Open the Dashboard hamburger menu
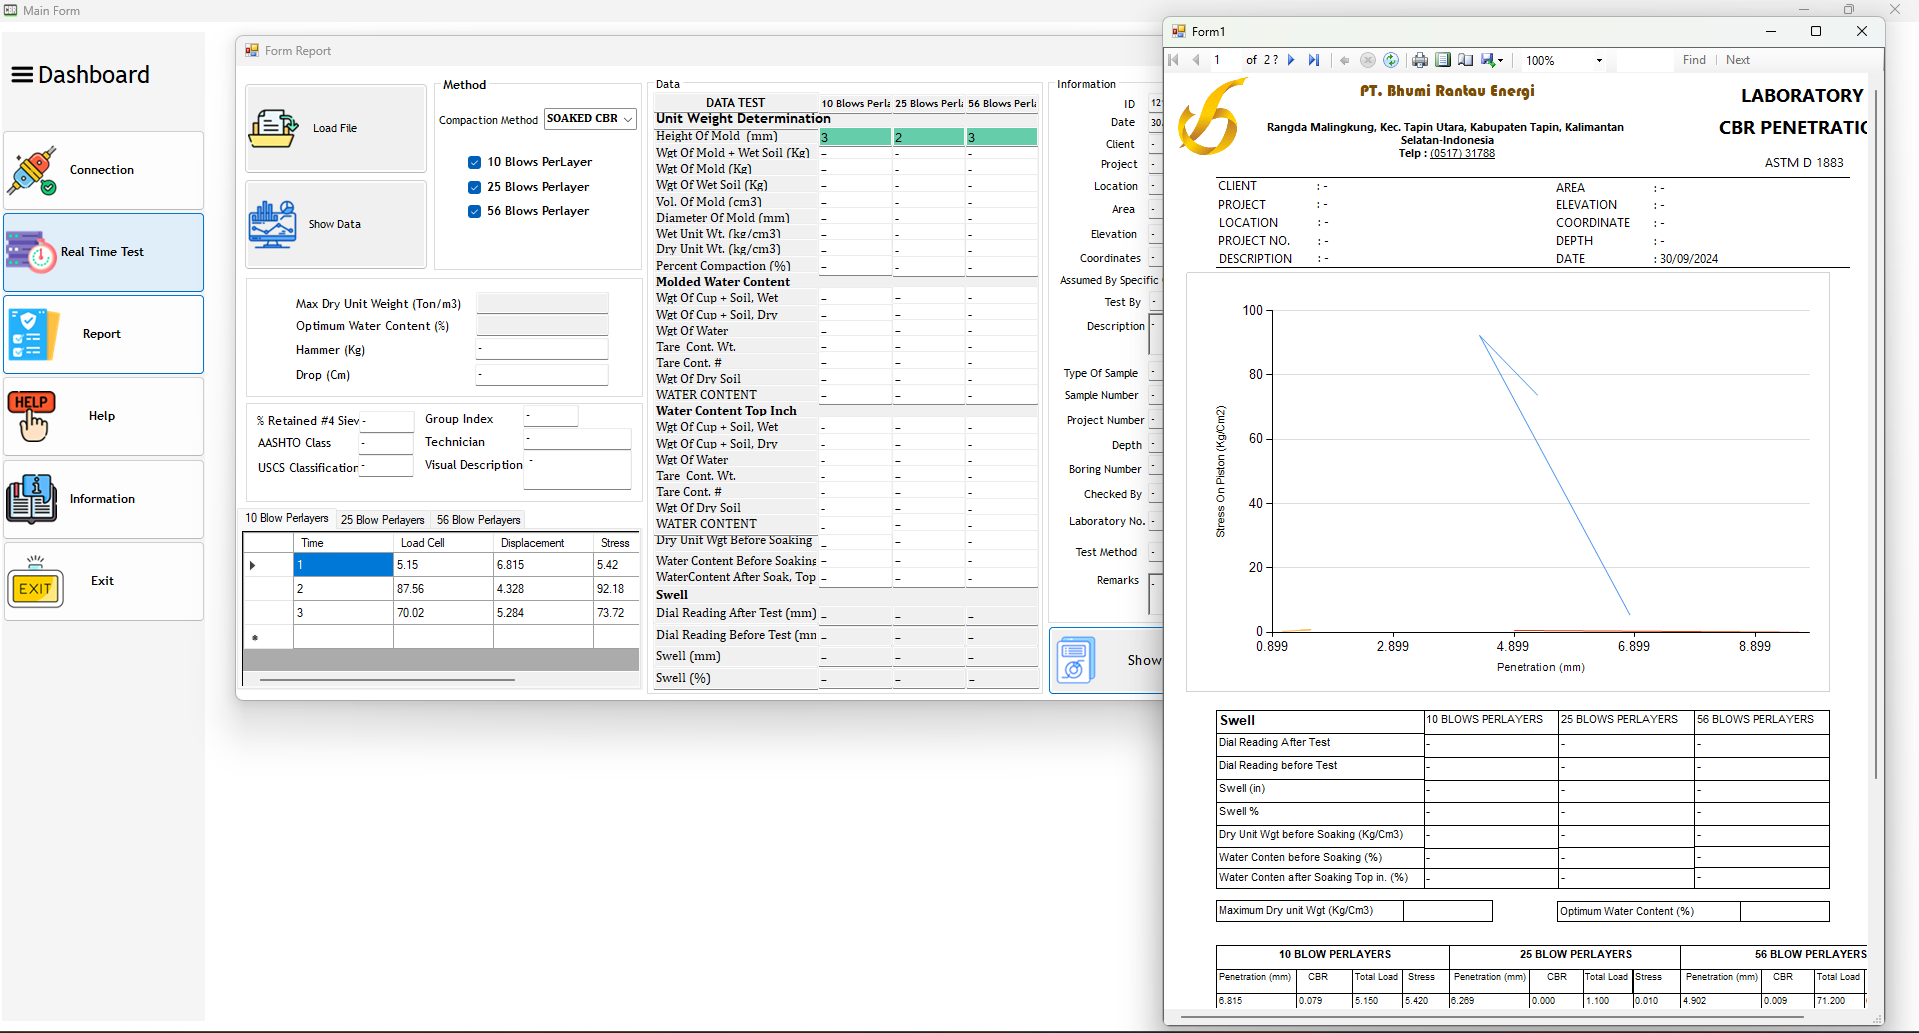Screen dimensions: 1919x1033 pos(20,73)
